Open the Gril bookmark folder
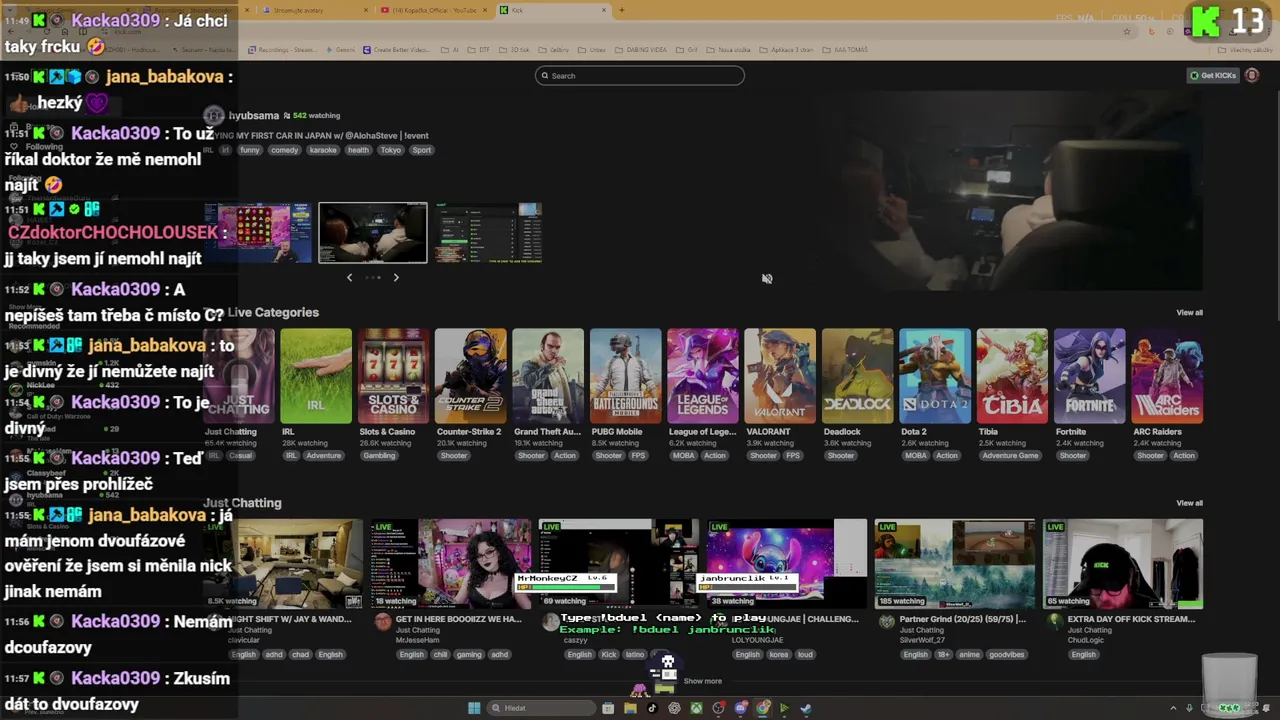Screen dimensions: 1280x720 [x=689, y=50]
